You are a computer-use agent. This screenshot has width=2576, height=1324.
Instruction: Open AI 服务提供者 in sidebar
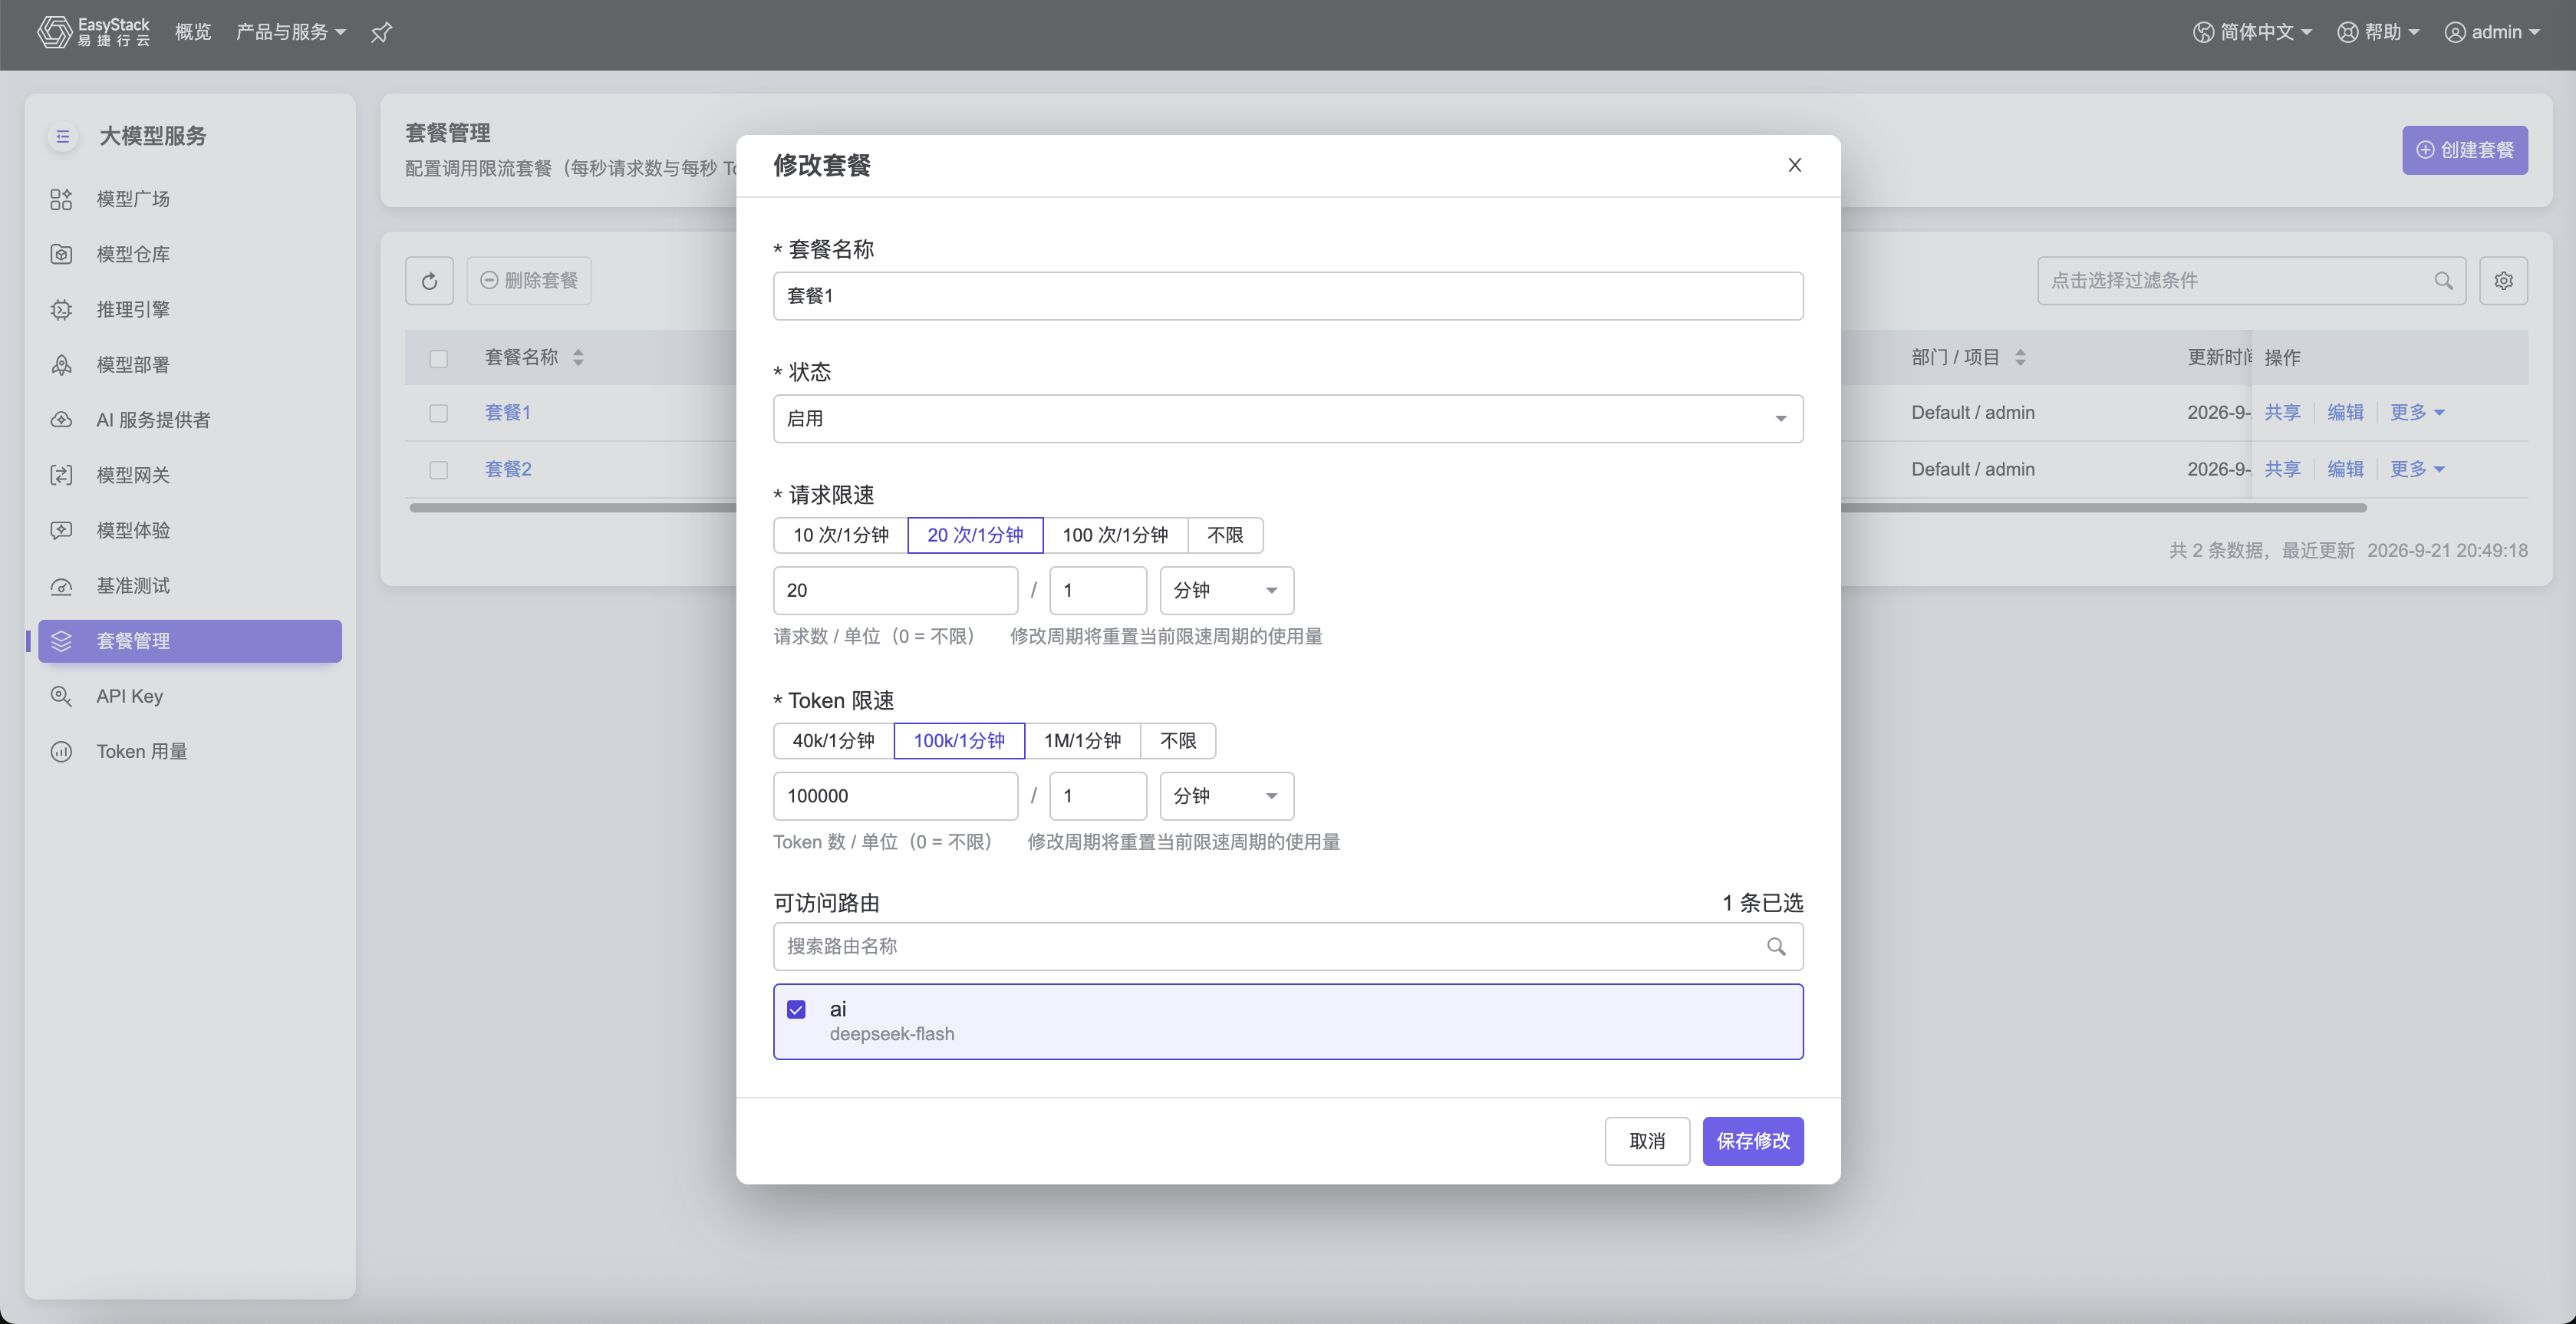coord(190,420)
